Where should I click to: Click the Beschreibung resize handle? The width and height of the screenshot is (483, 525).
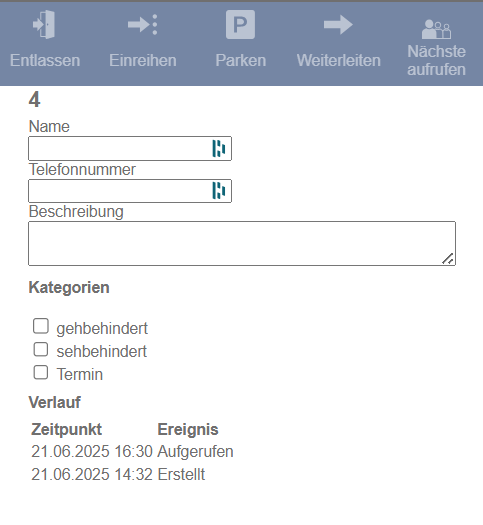[x=448, y=259]
